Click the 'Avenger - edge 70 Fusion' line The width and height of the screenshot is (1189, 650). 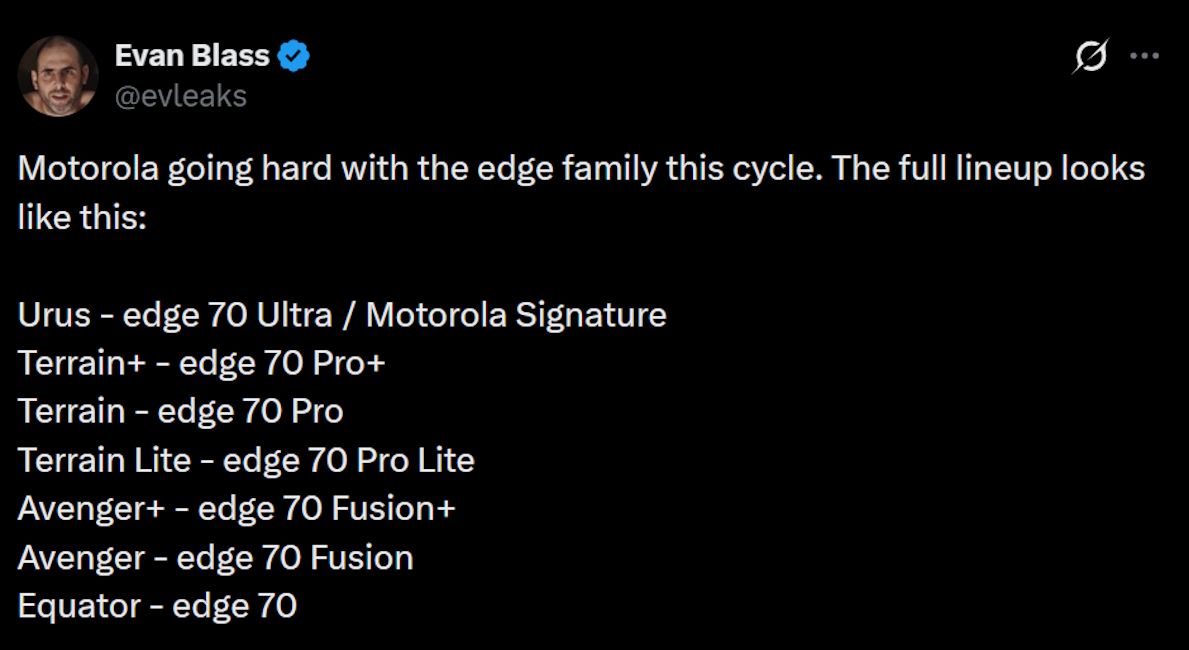click(x=215, y=558)
